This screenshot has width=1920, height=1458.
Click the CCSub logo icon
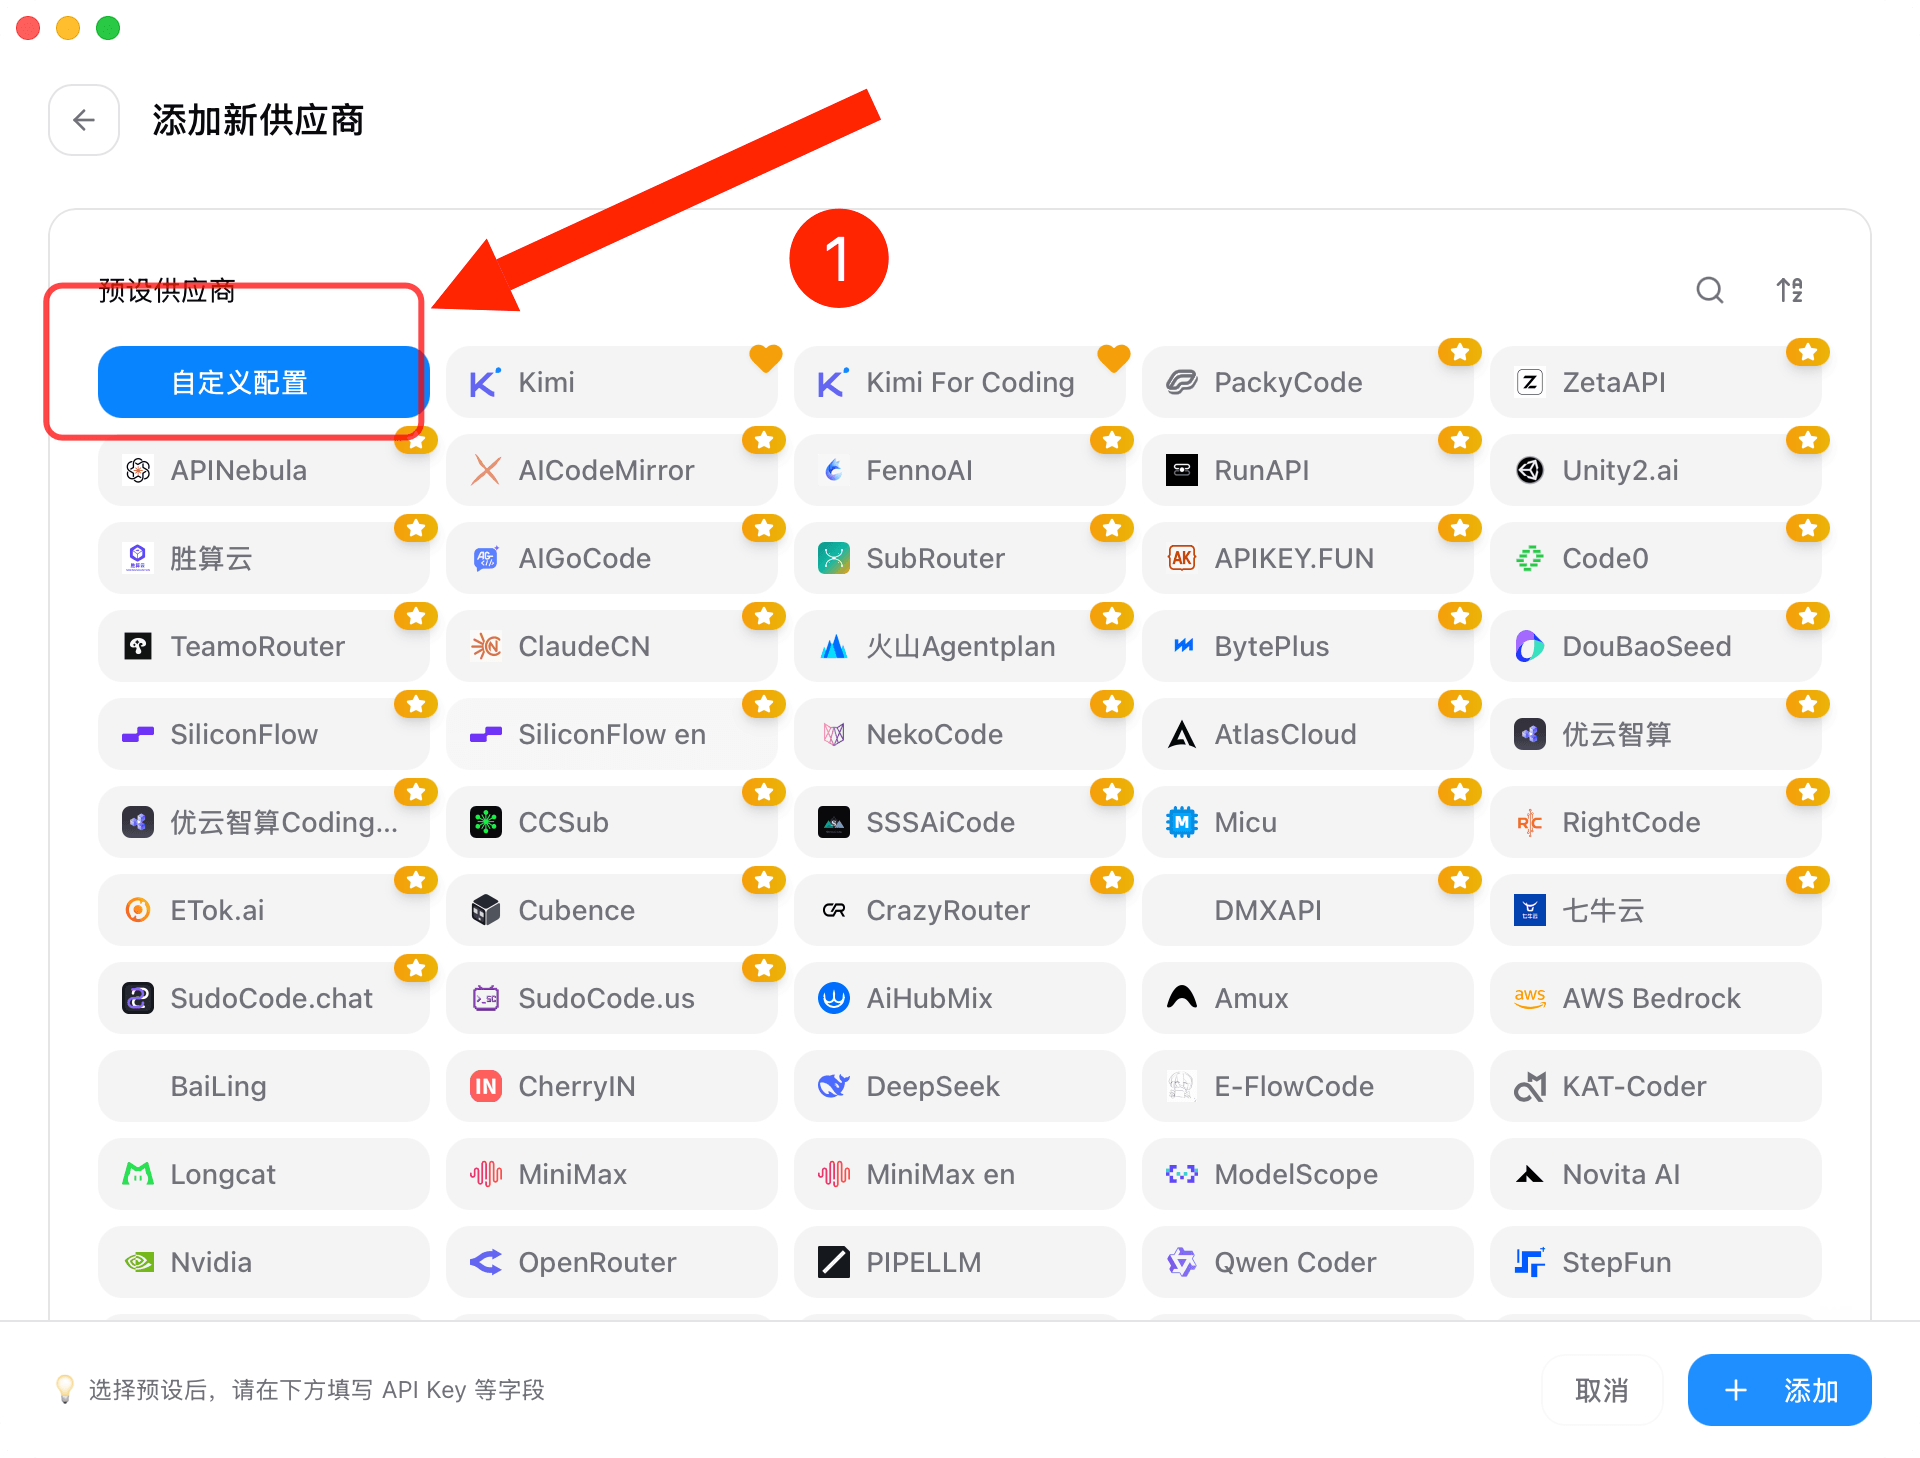pos(486,822)
